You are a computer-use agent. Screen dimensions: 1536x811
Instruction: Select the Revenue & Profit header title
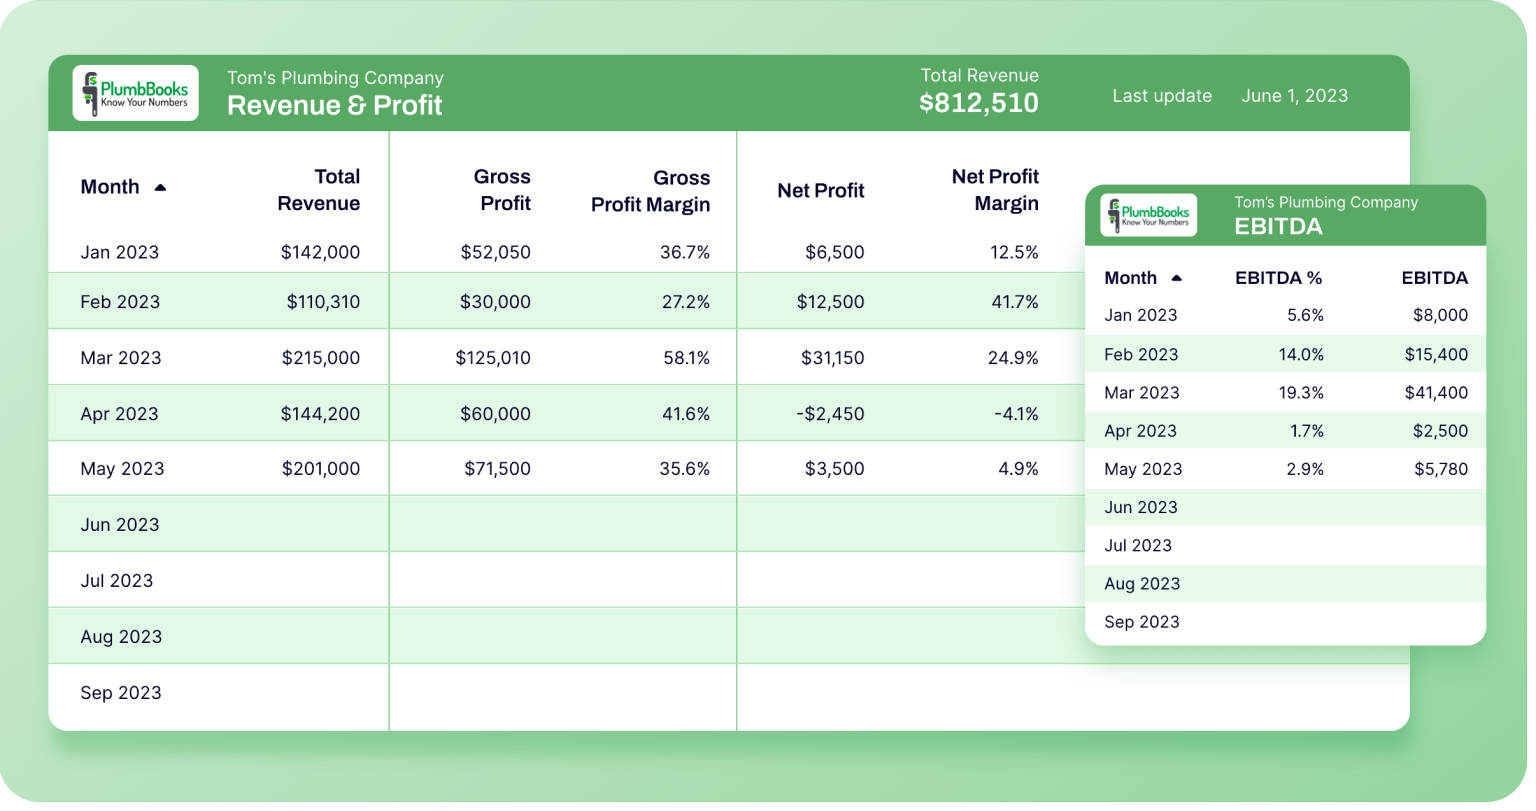[335, 104]
